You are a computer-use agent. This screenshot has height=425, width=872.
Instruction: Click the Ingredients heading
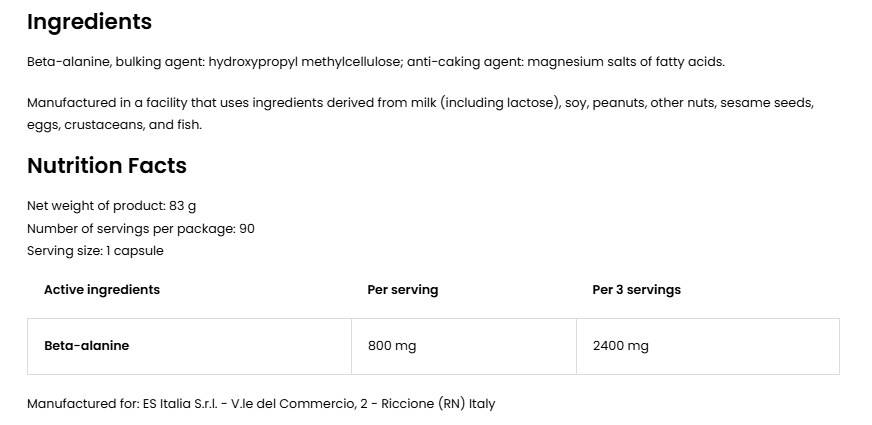[90, 22]
